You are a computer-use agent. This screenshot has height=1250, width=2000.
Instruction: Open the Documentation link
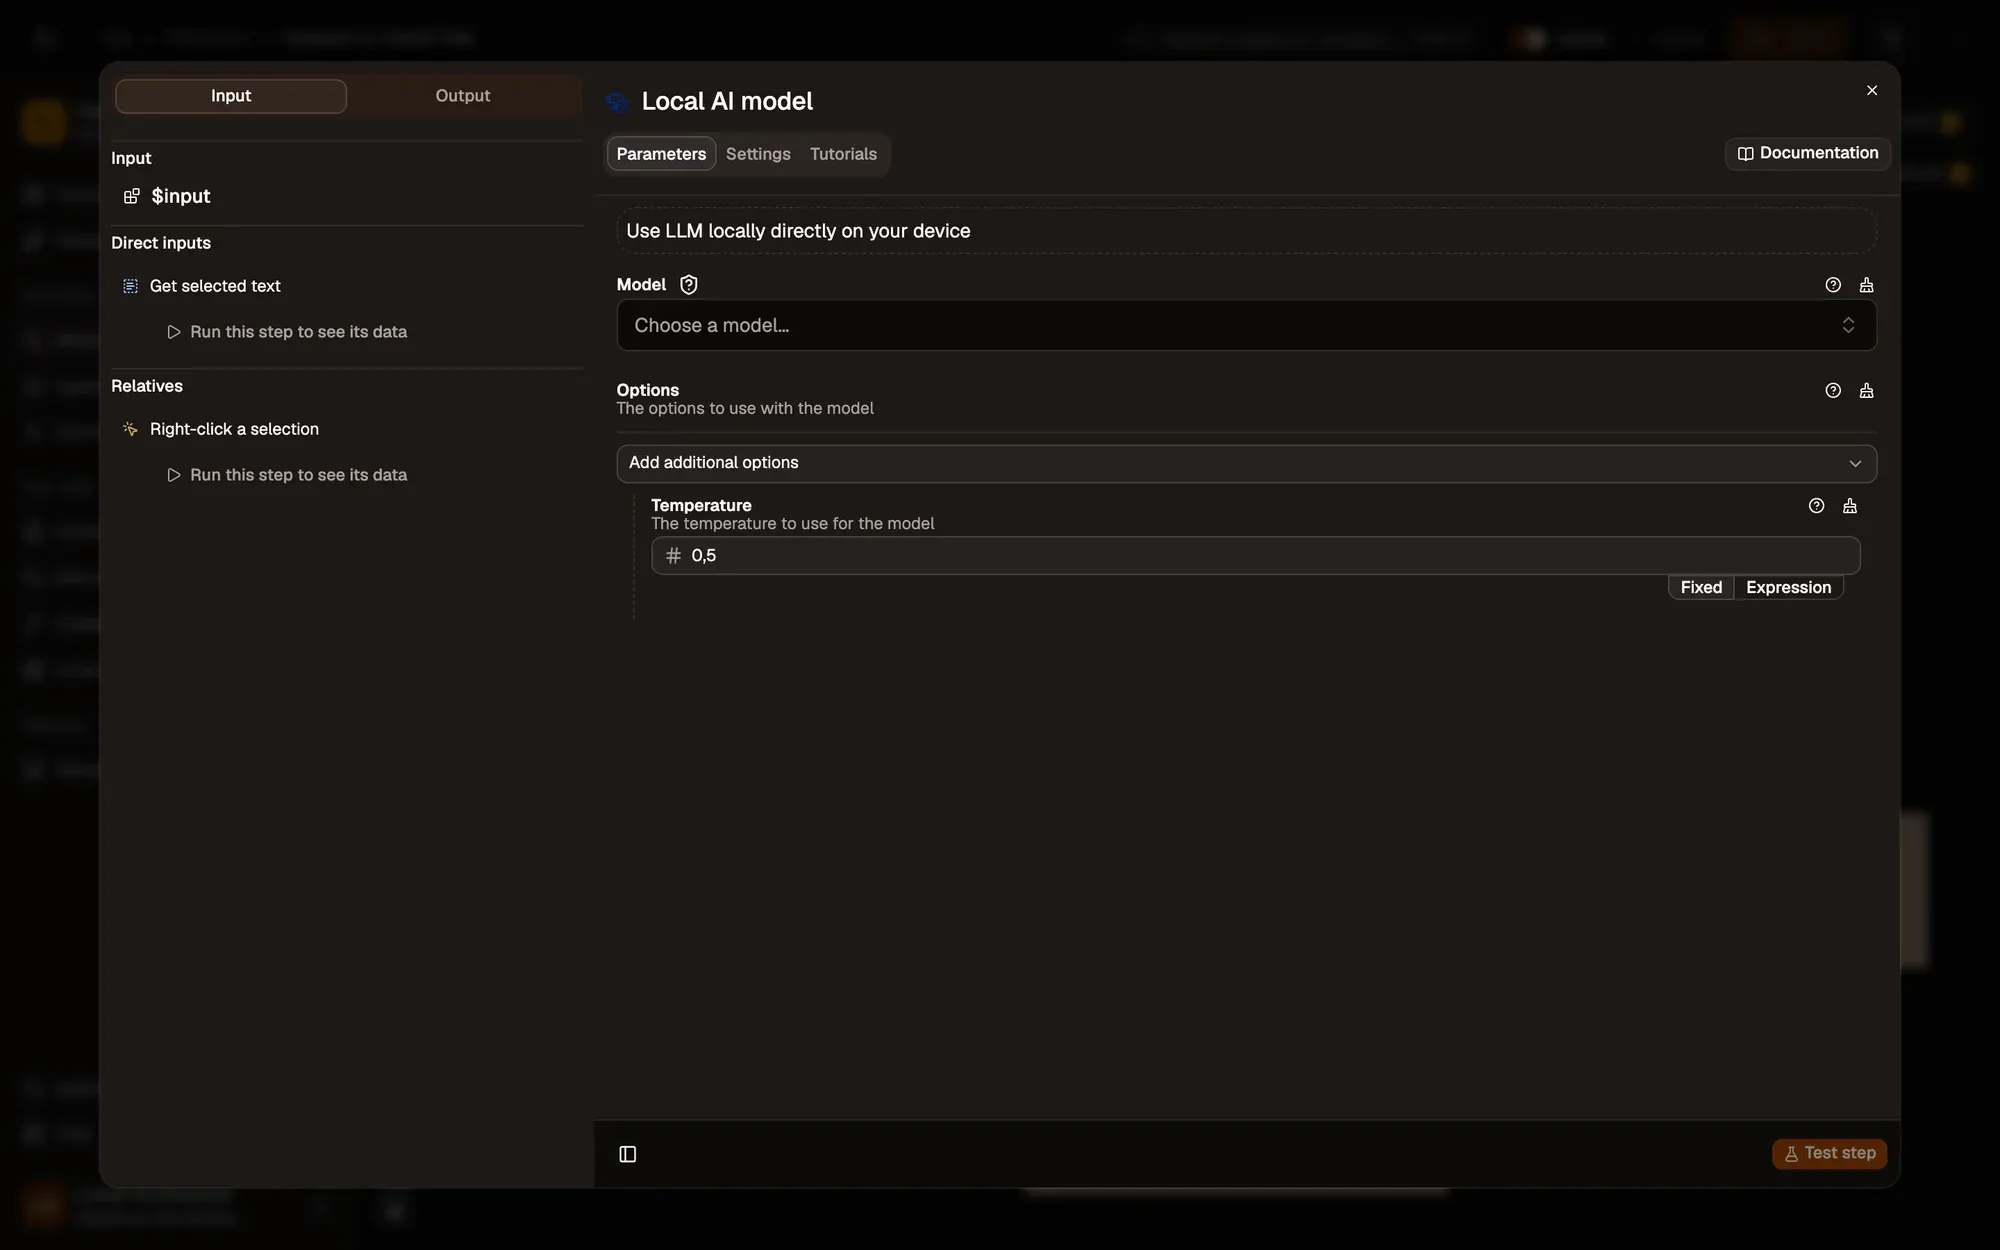pyautogui.click(x=1808, y=153)
